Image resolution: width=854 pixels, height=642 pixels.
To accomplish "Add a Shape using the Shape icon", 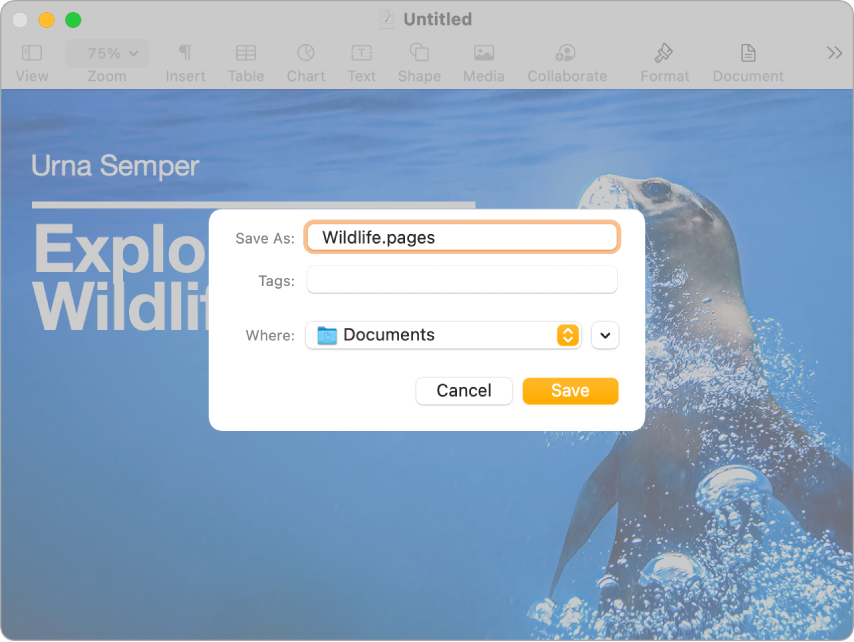I will 419,53.
